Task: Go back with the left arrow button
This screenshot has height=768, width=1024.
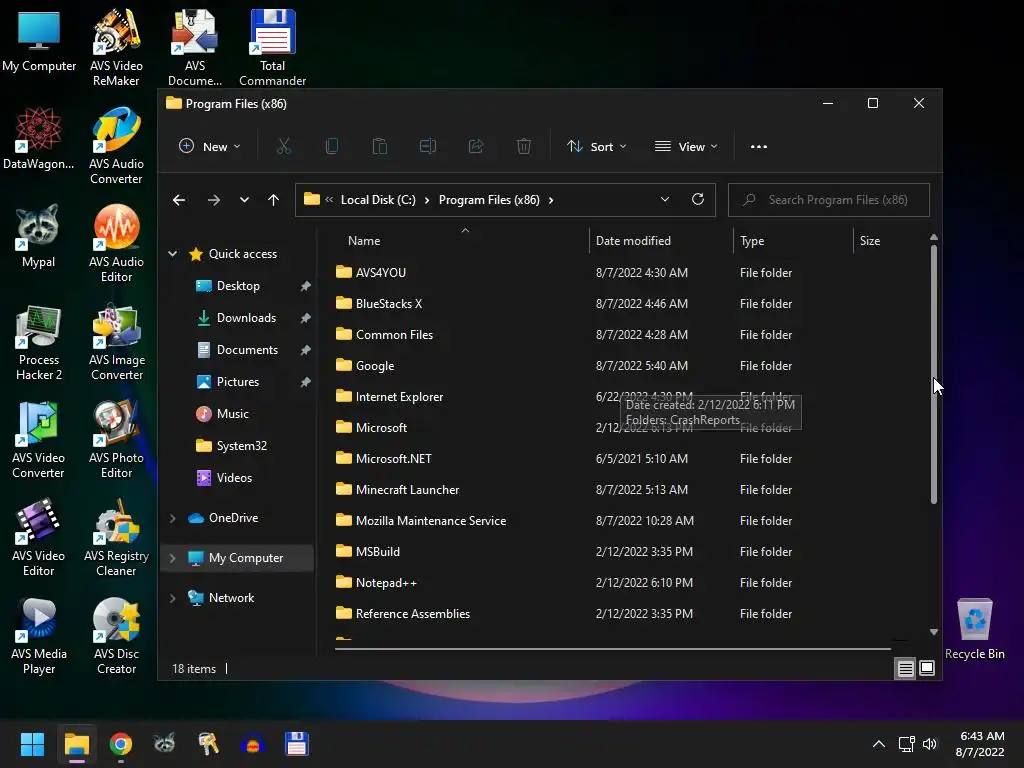Action: coord(179,200)
